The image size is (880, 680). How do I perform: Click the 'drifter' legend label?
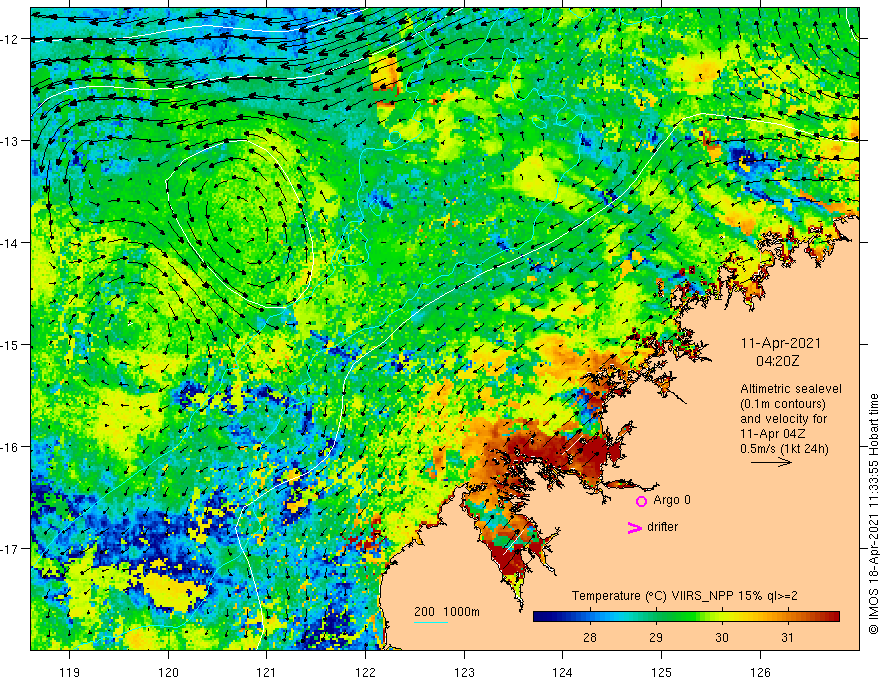tap(662, 527)
